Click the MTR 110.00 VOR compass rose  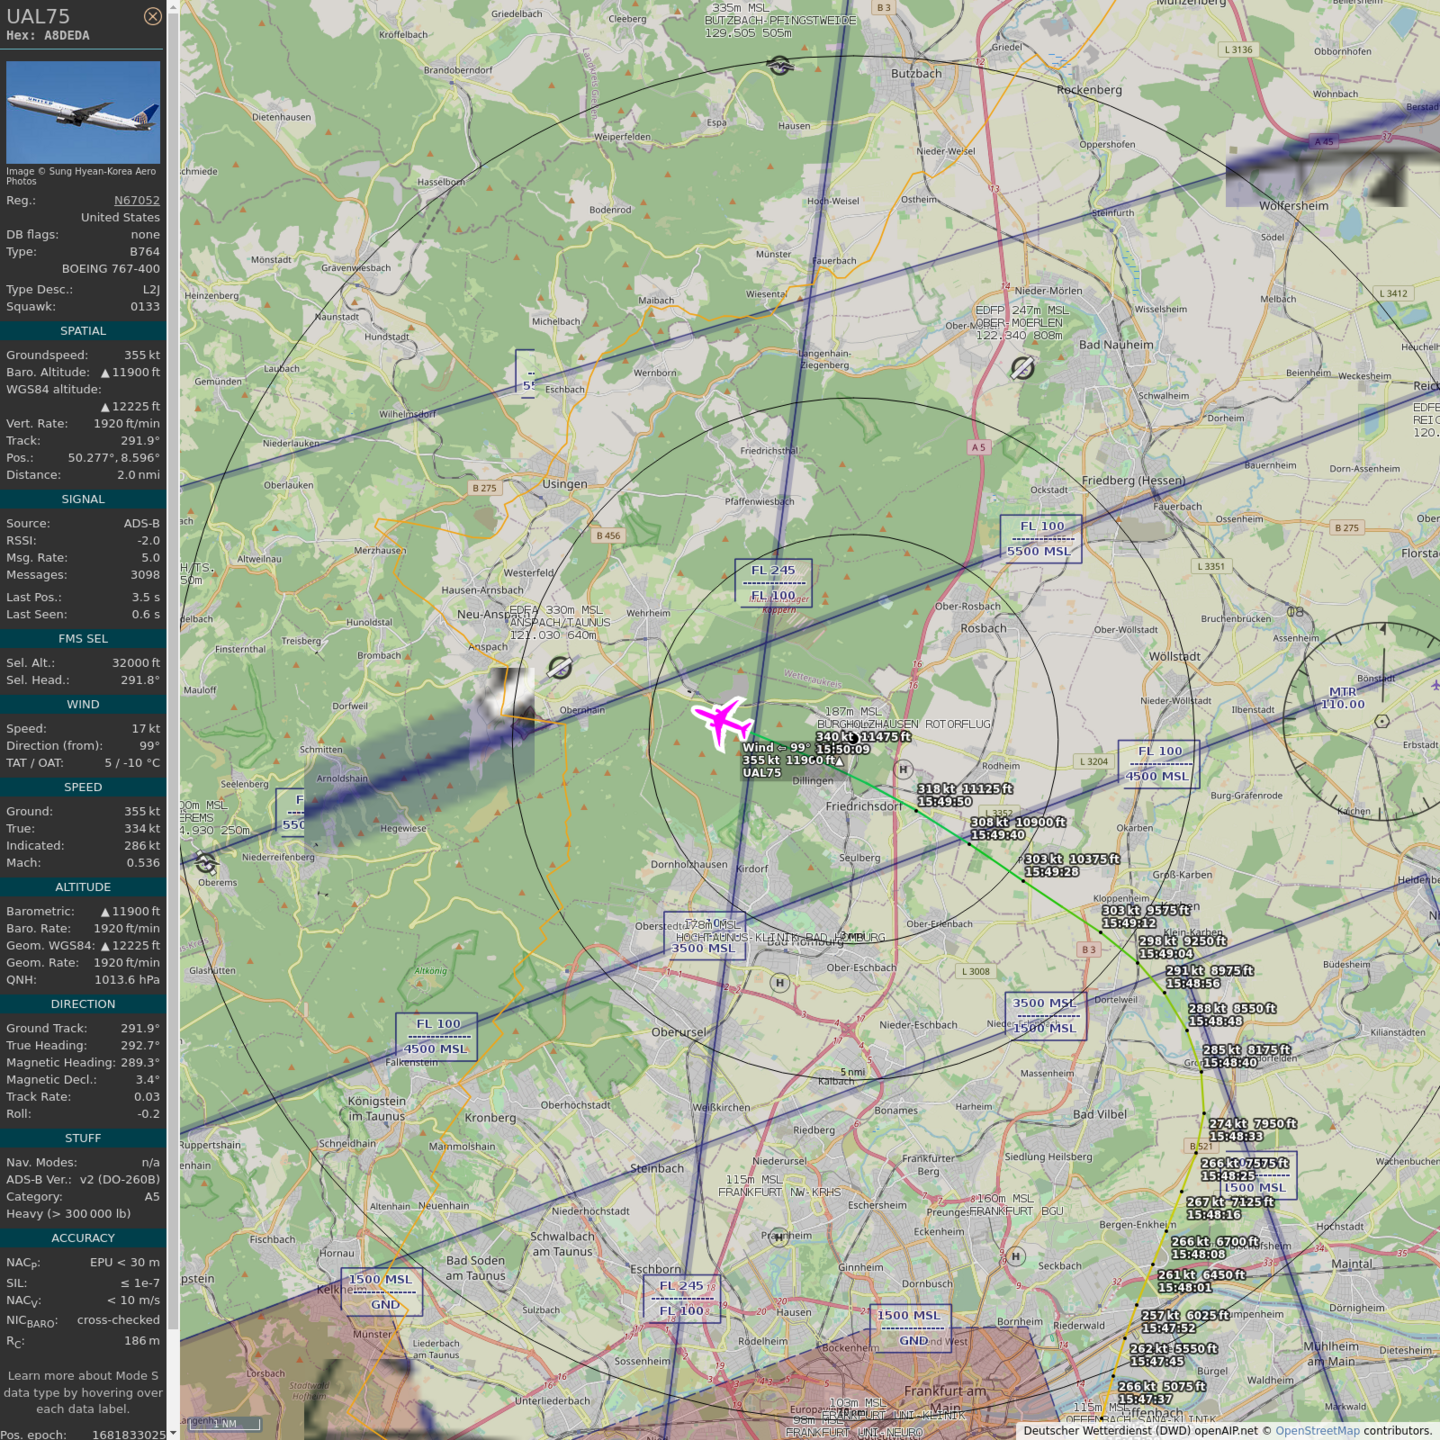coord(1382,720)
